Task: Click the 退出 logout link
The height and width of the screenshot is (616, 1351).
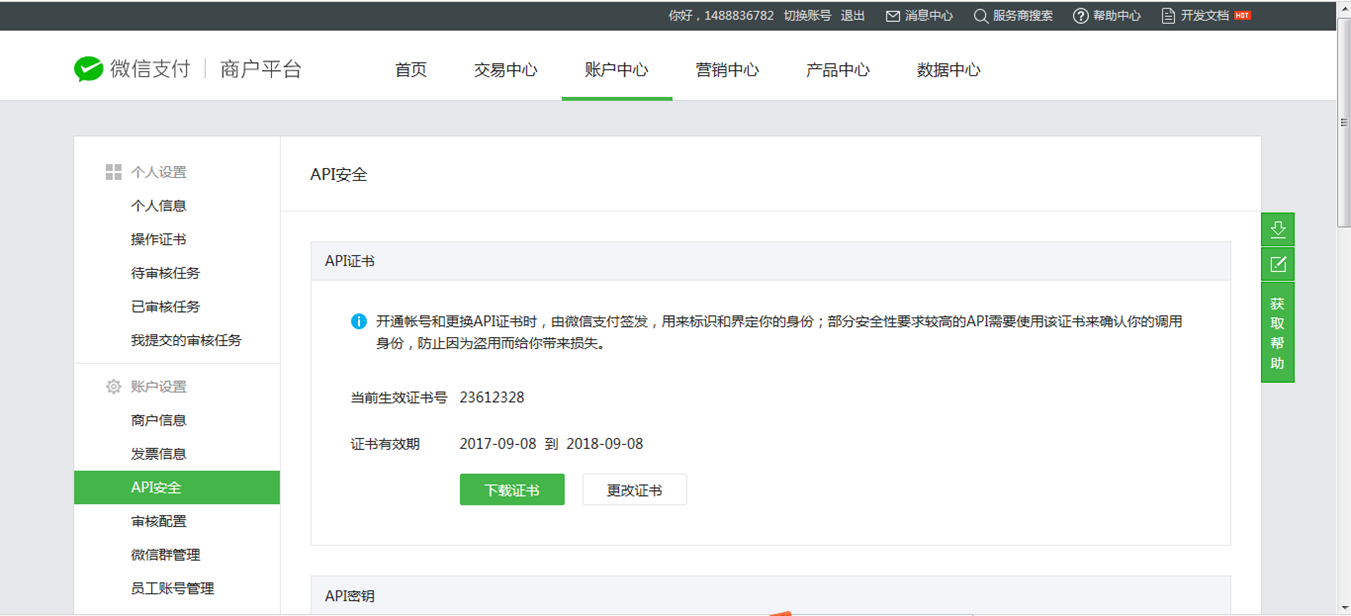Action: tap(853, 16)
